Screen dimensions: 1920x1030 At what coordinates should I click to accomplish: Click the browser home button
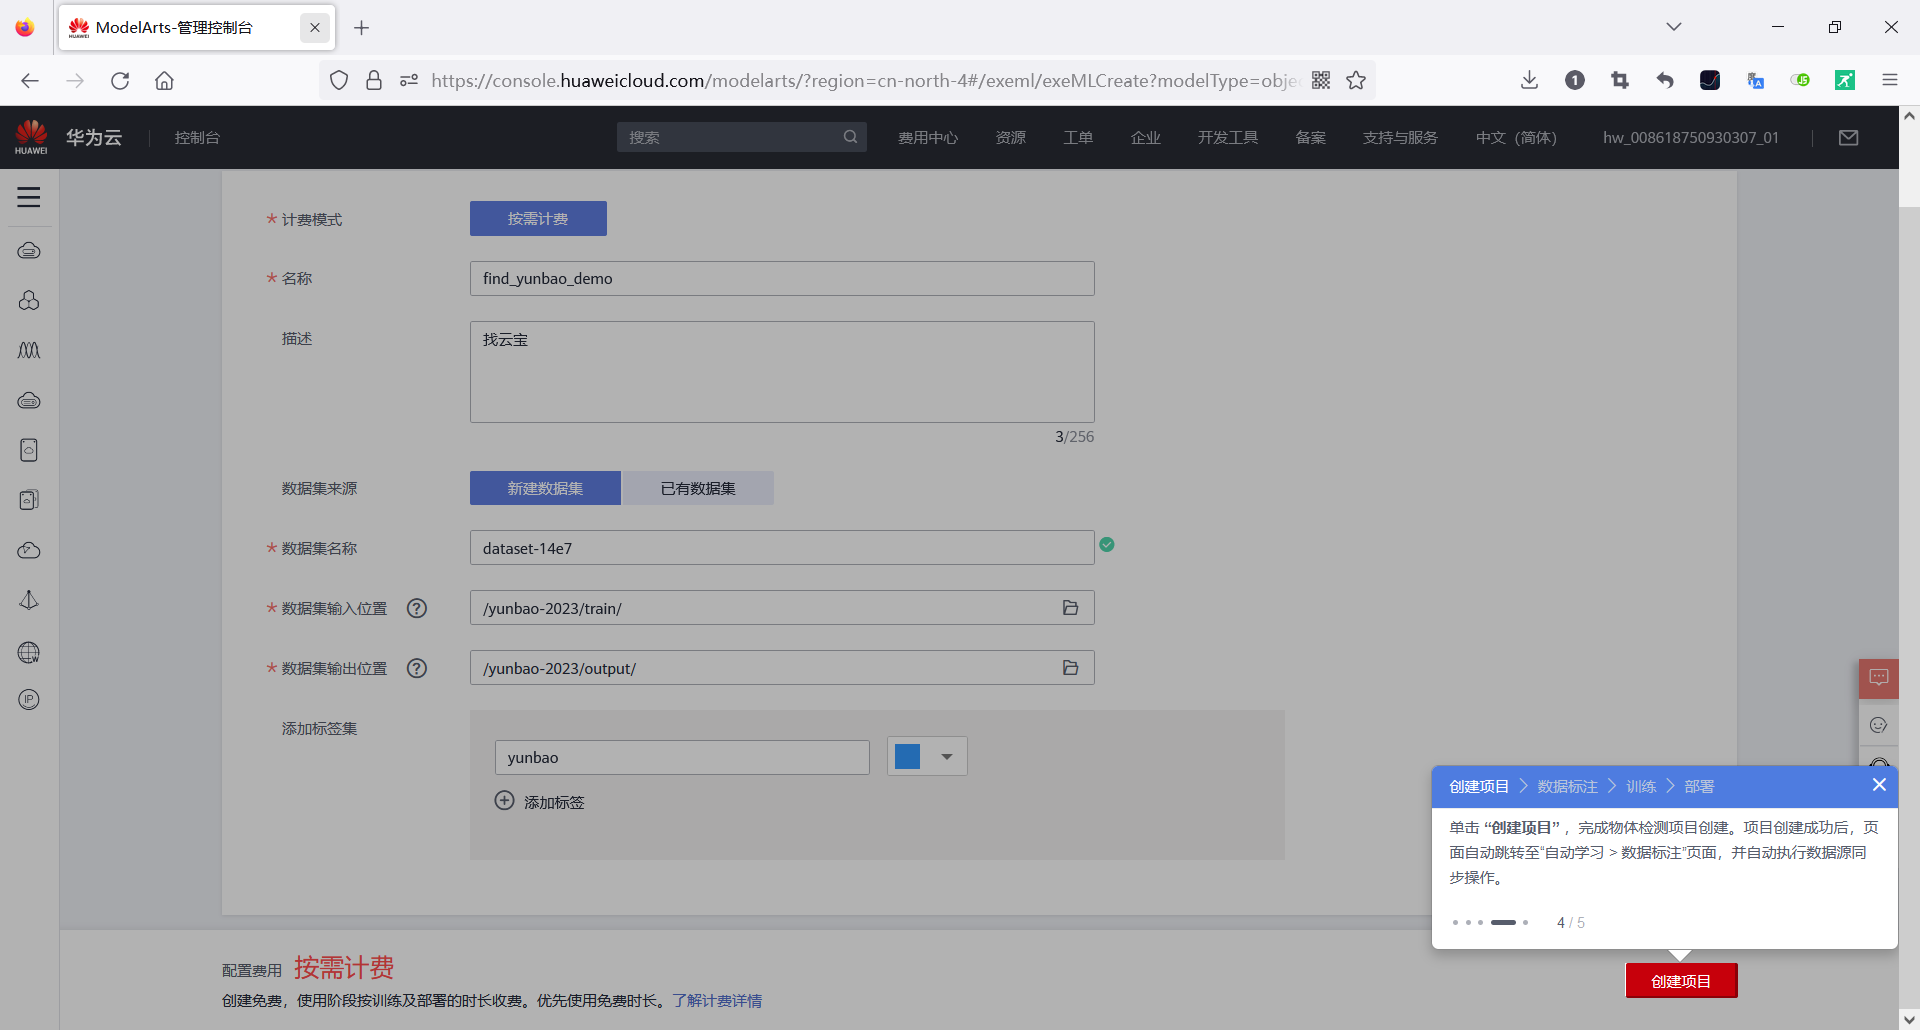[x=164, y=80]
